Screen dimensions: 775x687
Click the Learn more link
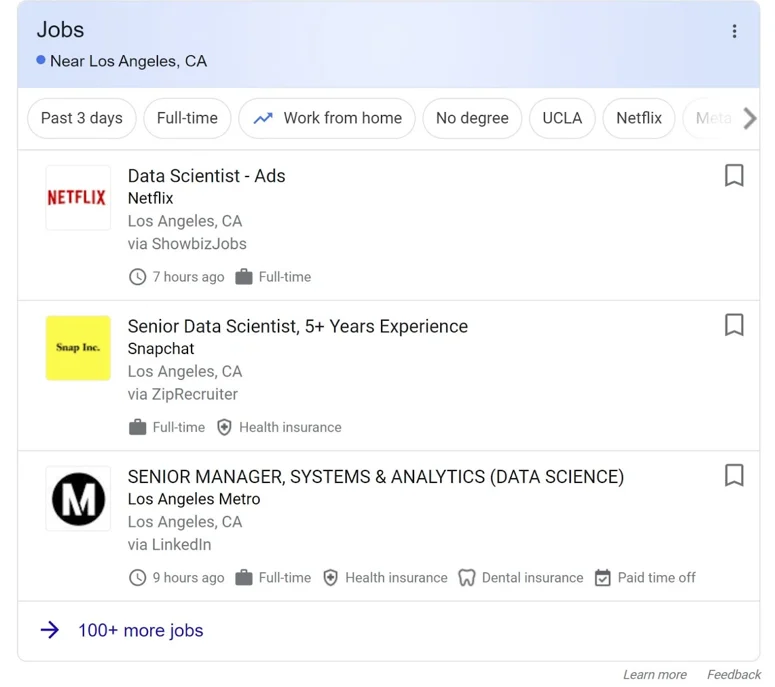654,675
